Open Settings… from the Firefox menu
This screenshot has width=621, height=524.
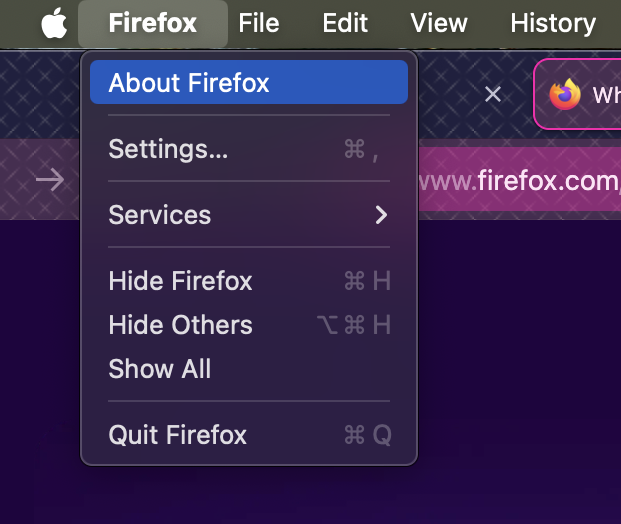coord(249,149)
